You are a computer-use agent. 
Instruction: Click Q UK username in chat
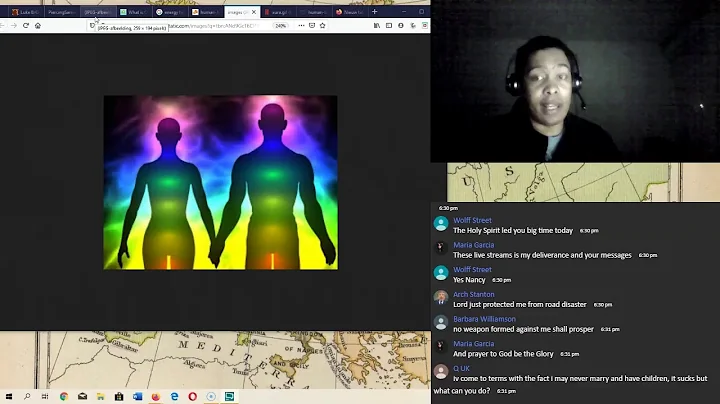pos(461,368)
